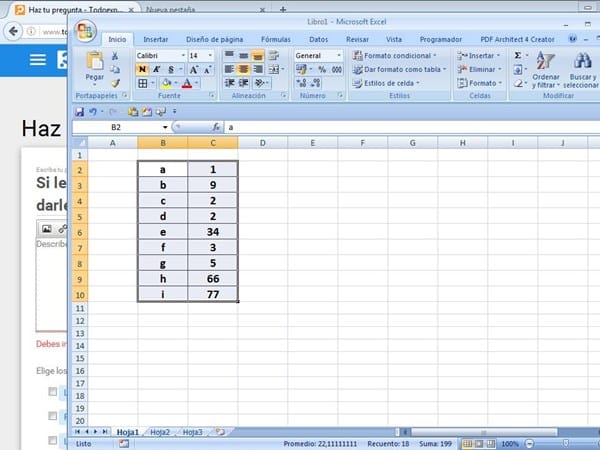Click the insert new sheet tab icon

pyautogui.click(x=220, y=432)
